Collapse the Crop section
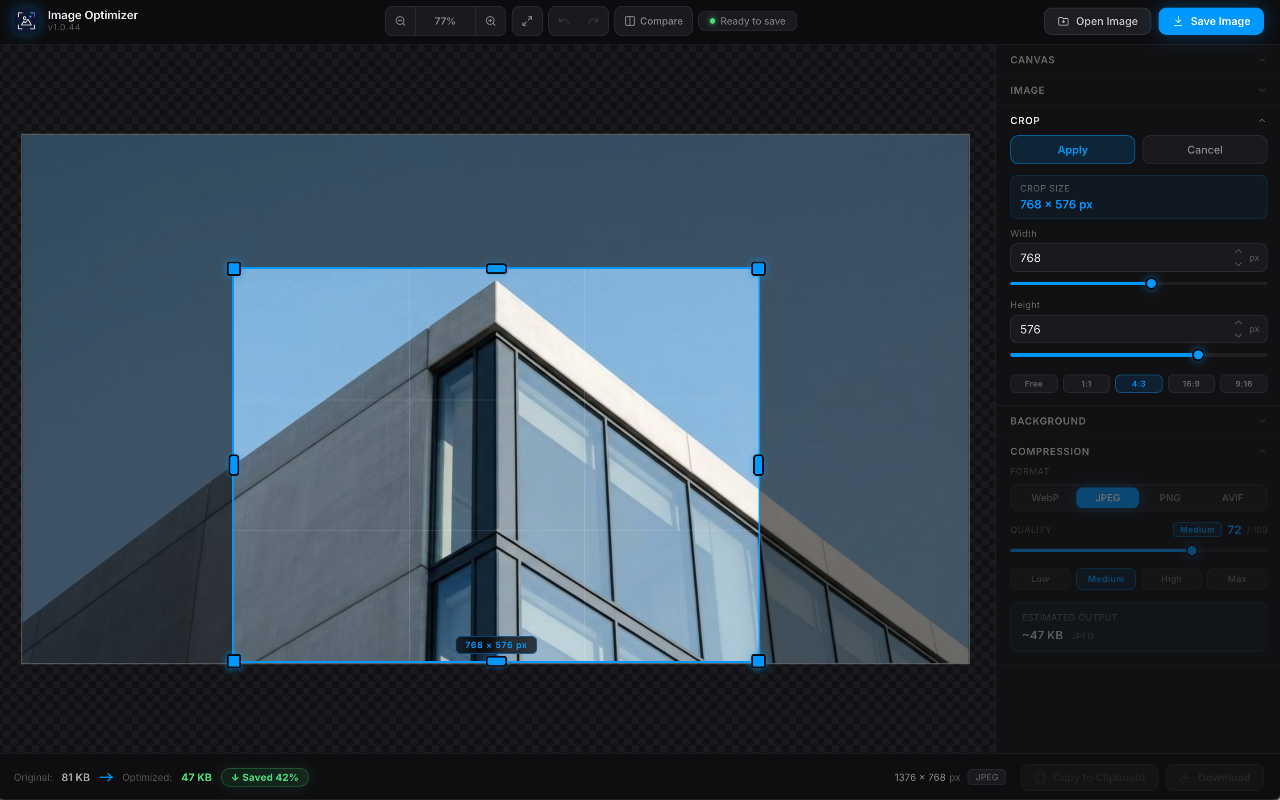The image size is (1280, 800). click(1138, 120)
